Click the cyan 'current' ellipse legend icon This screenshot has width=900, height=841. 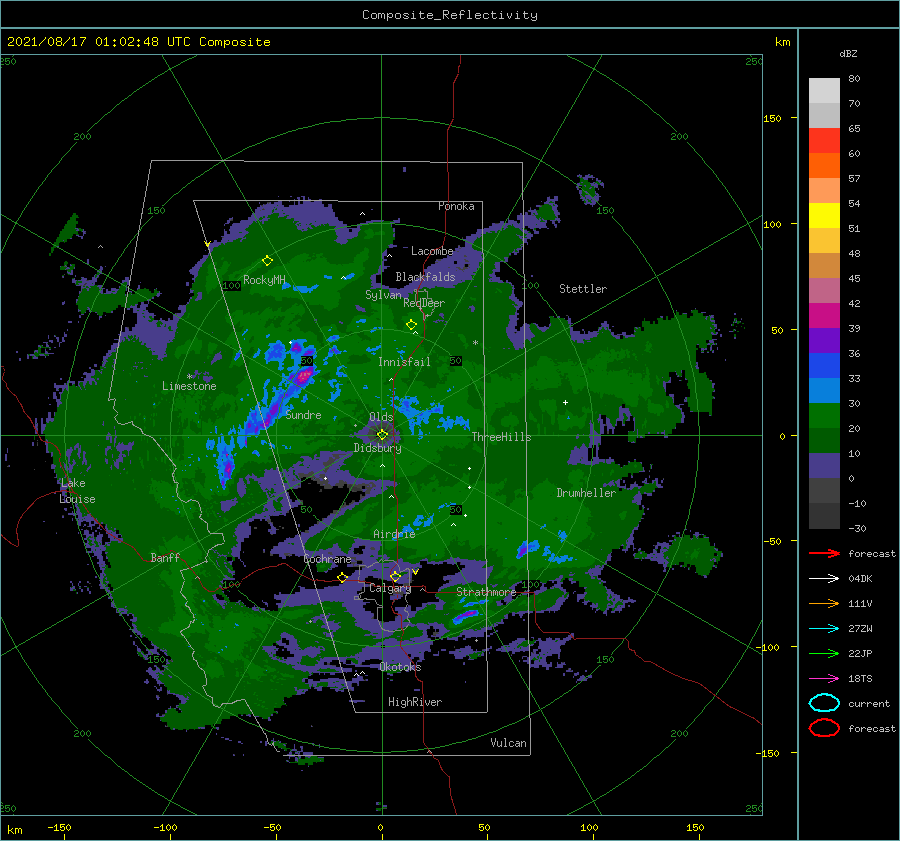pyautogui.click(x=824, y=703)
